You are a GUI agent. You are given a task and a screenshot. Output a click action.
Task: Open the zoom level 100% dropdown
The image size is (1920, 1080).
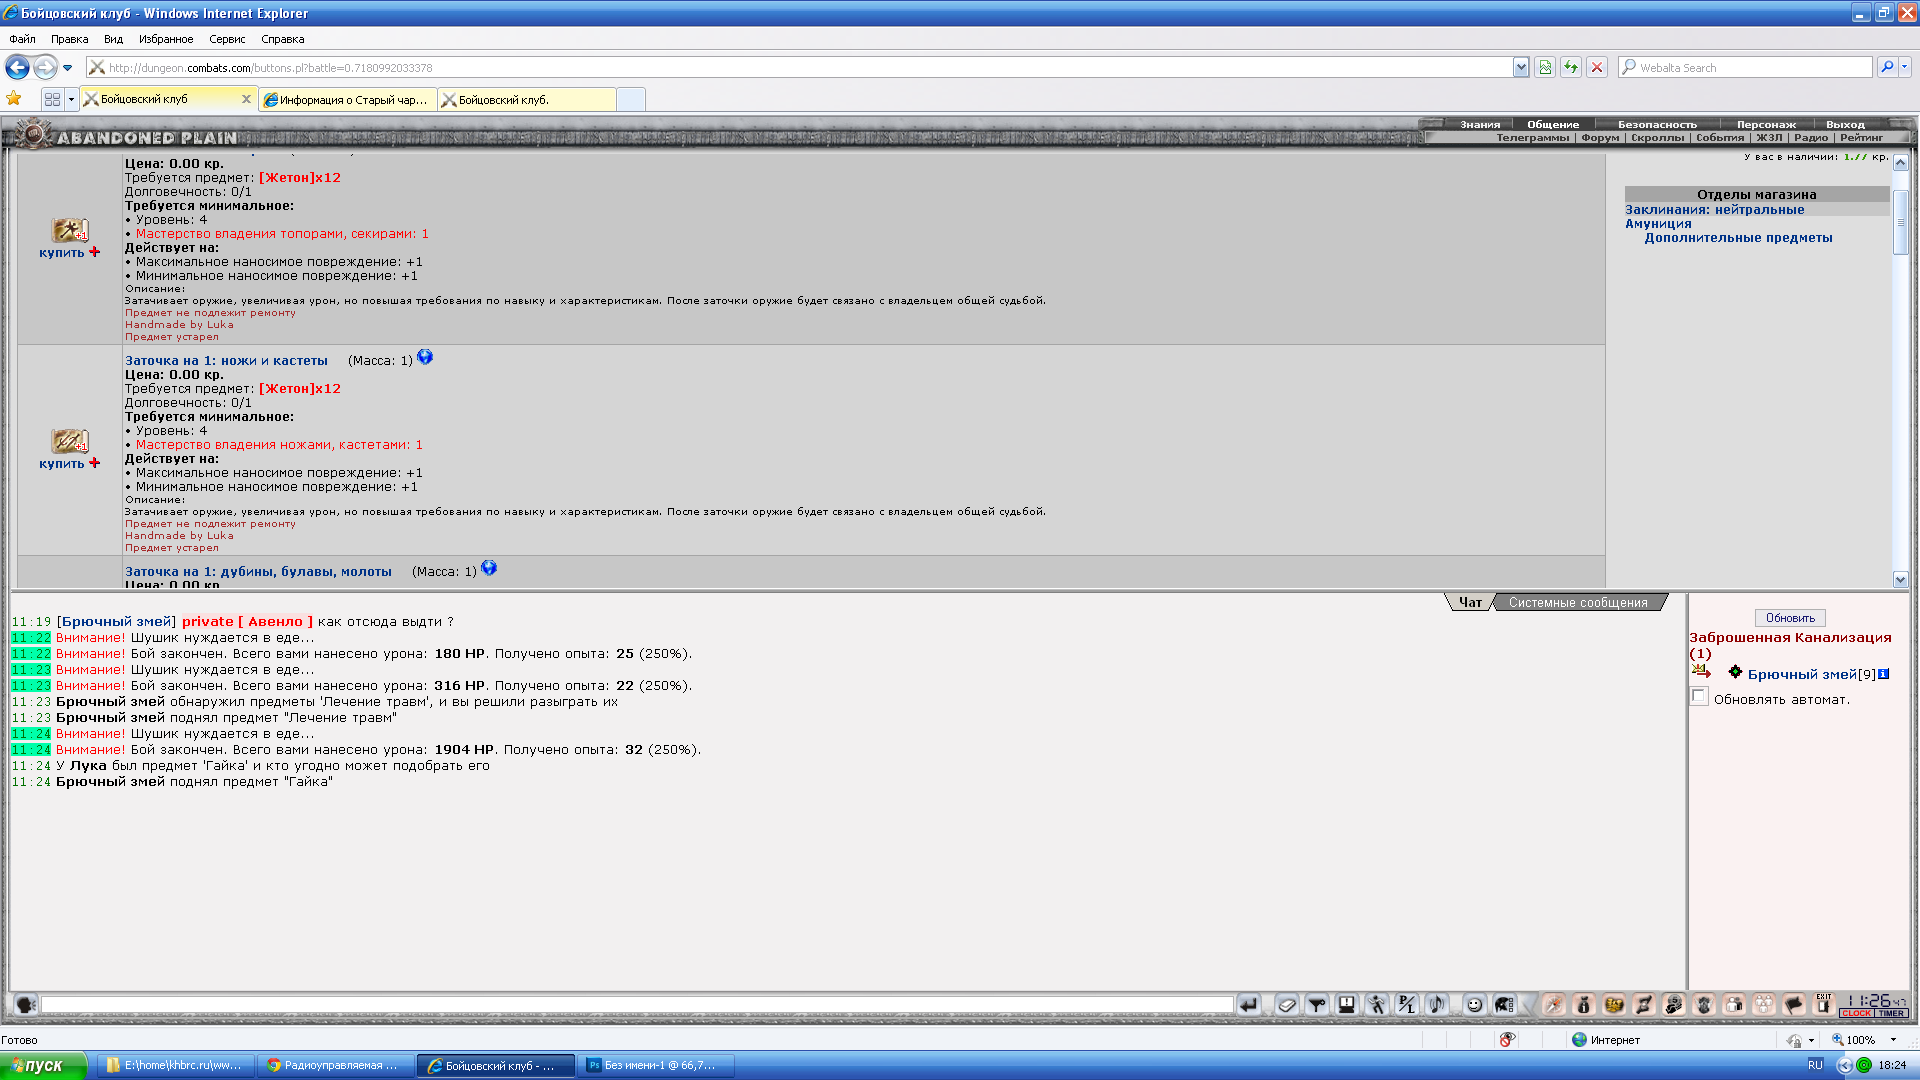coord(1893,1040)
